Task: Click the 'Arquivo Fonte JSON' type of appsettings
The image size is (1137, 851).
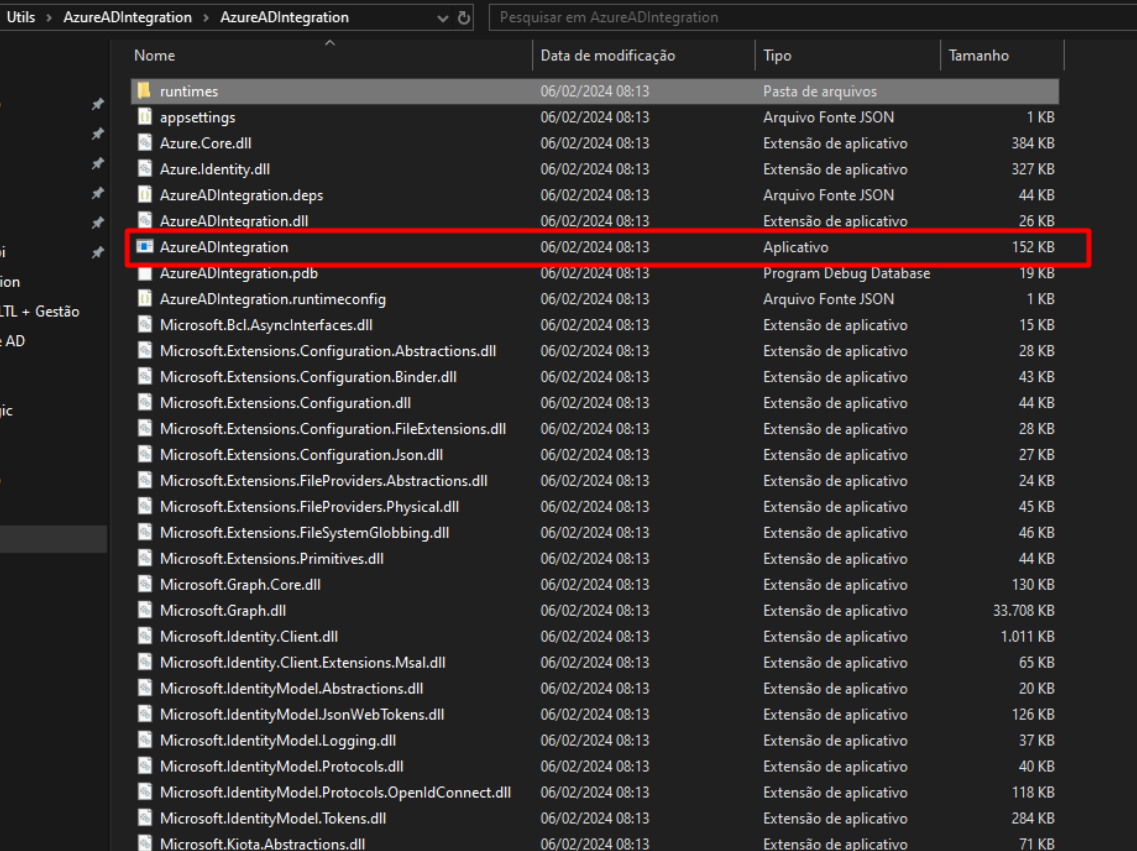Action: 828,117
